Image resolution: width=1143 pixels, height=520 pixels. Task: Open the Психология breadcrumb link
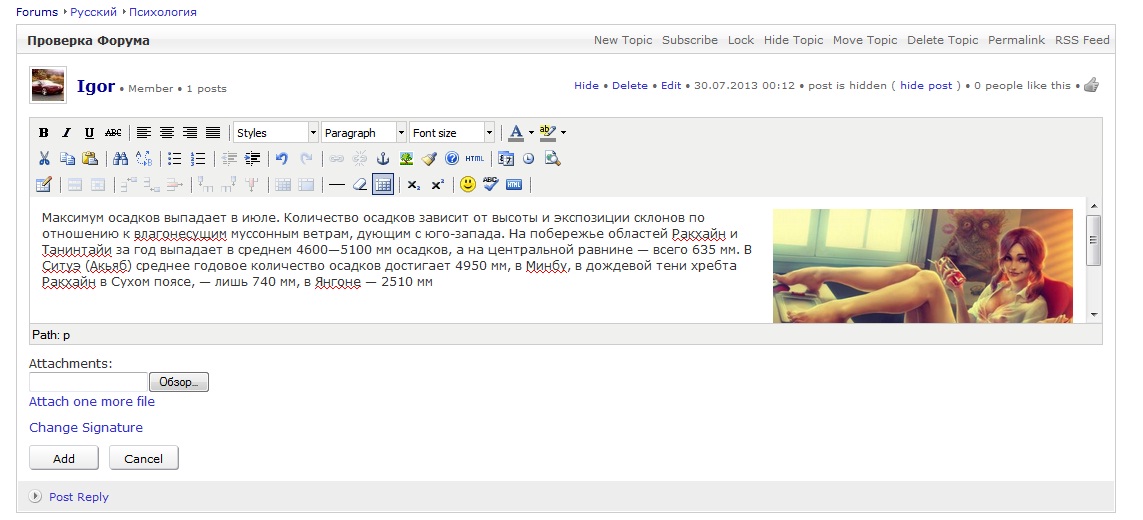[163, 12]
